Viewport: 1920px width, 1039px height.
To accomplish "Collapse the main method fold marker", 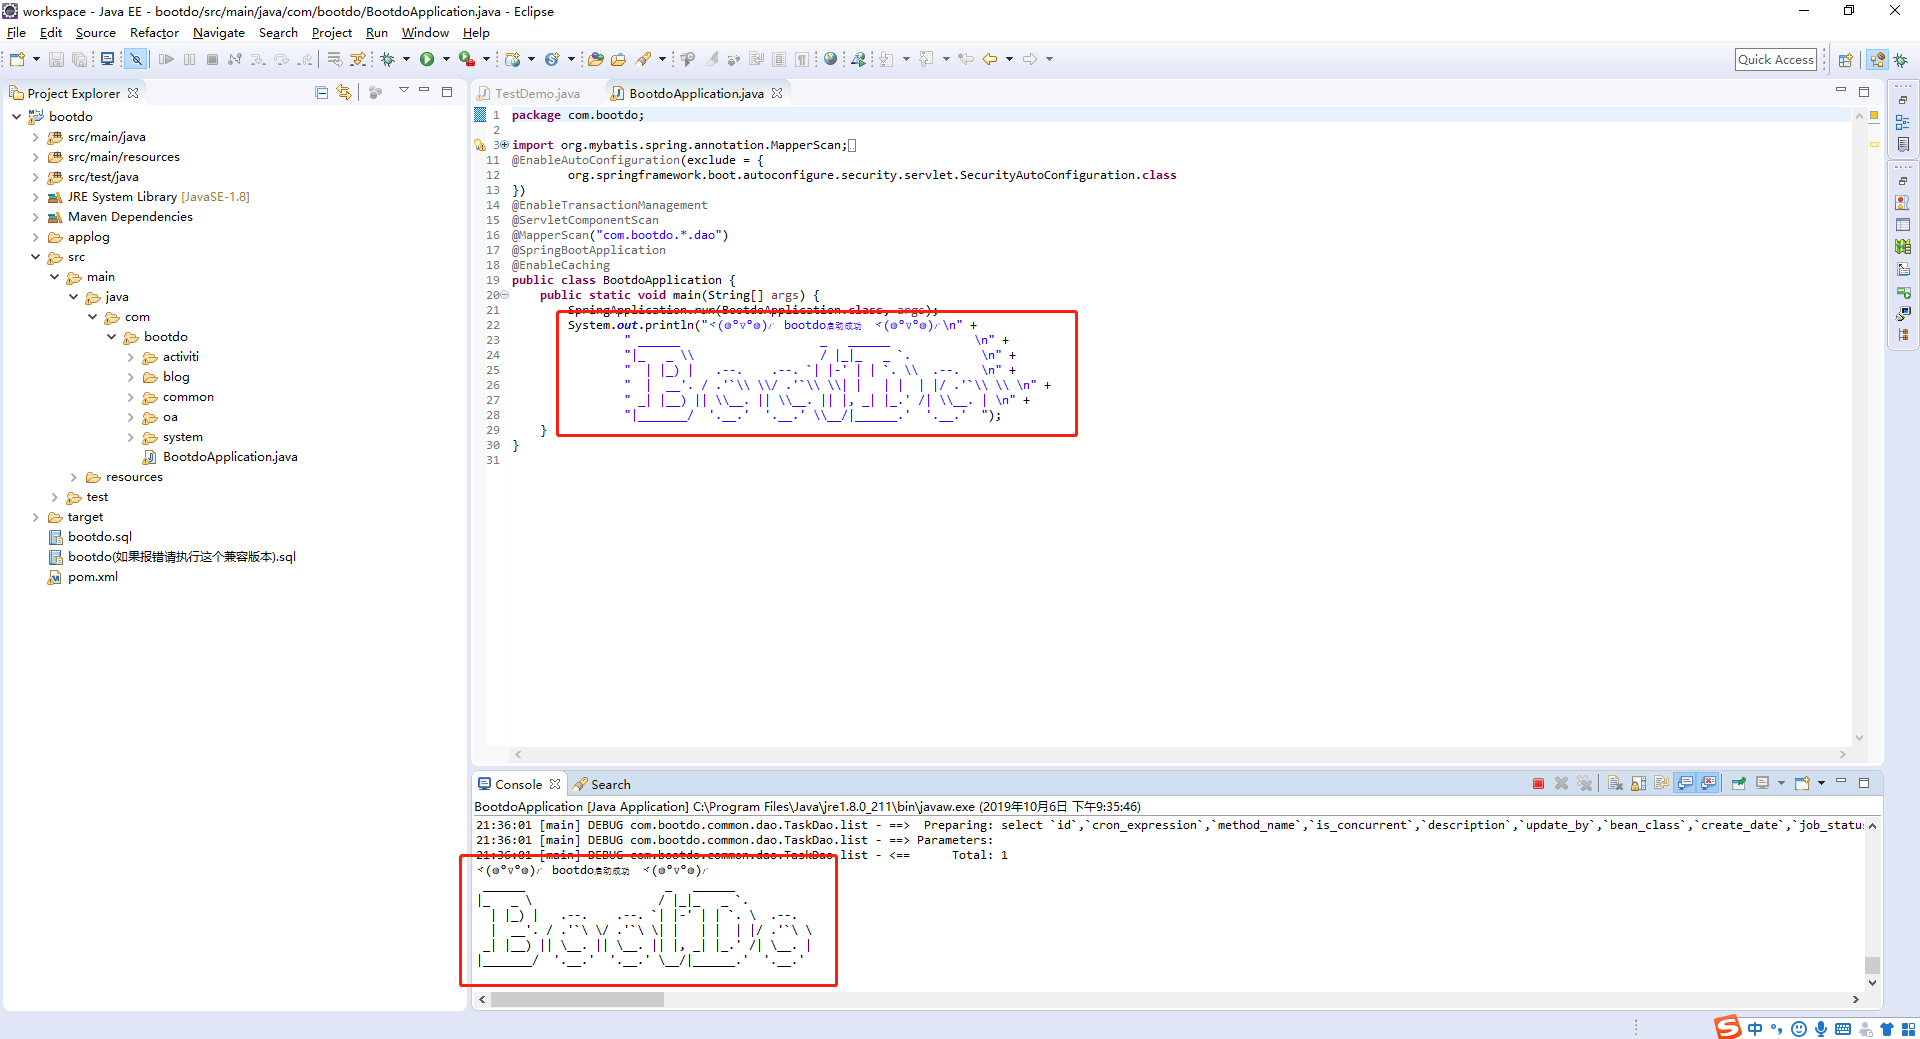I will click(504, 295).
